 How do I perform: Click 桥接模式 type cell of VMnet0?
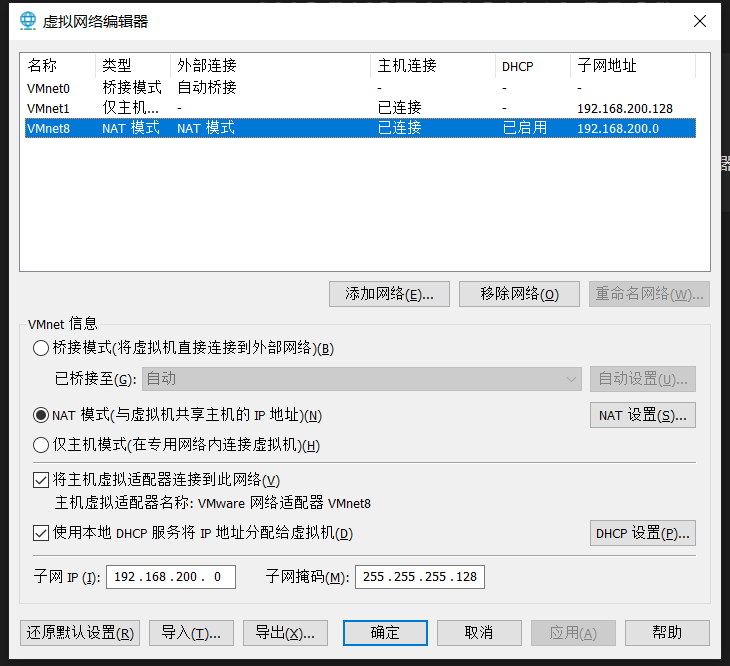pos(132,87)
